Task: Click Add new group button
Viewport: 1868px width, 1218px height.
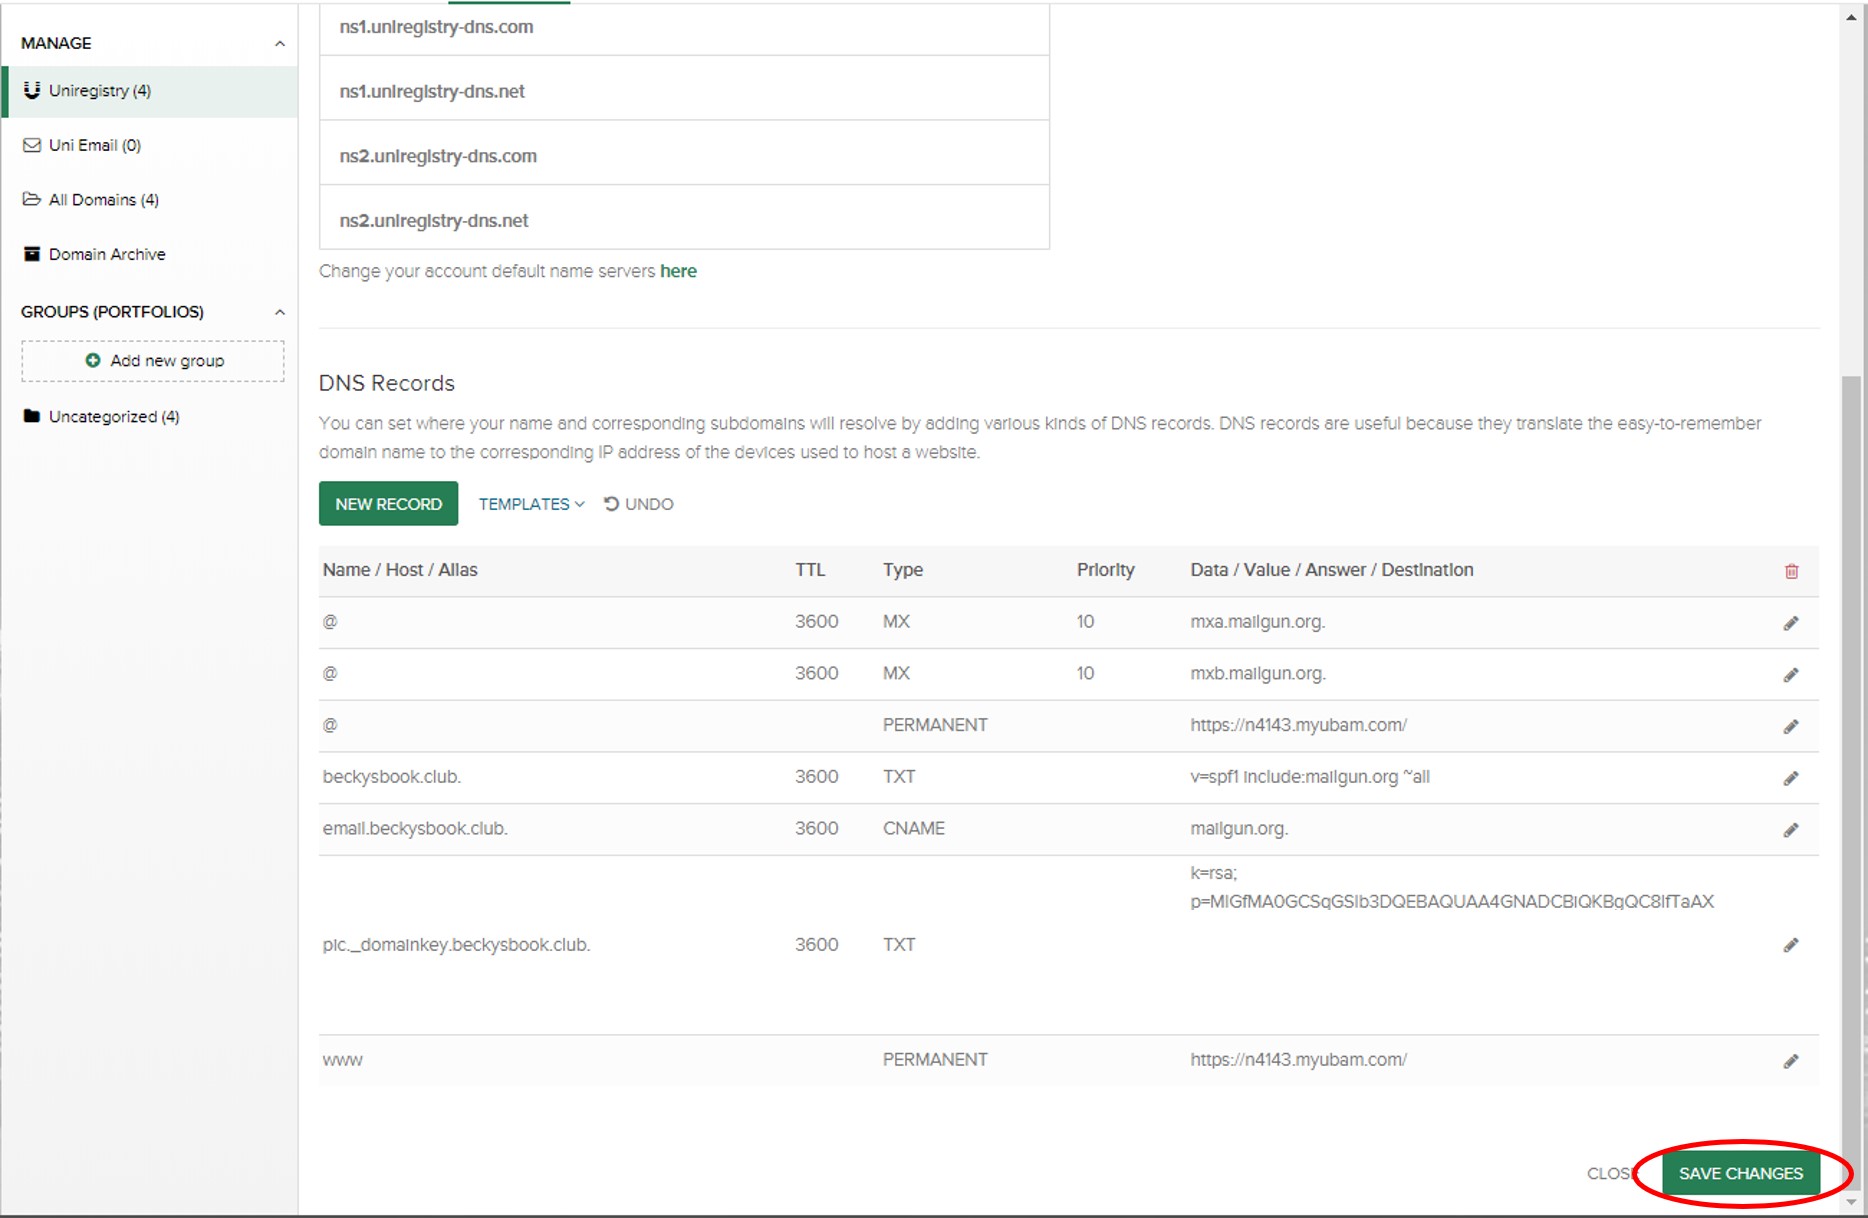Action: tap(153, 360)
